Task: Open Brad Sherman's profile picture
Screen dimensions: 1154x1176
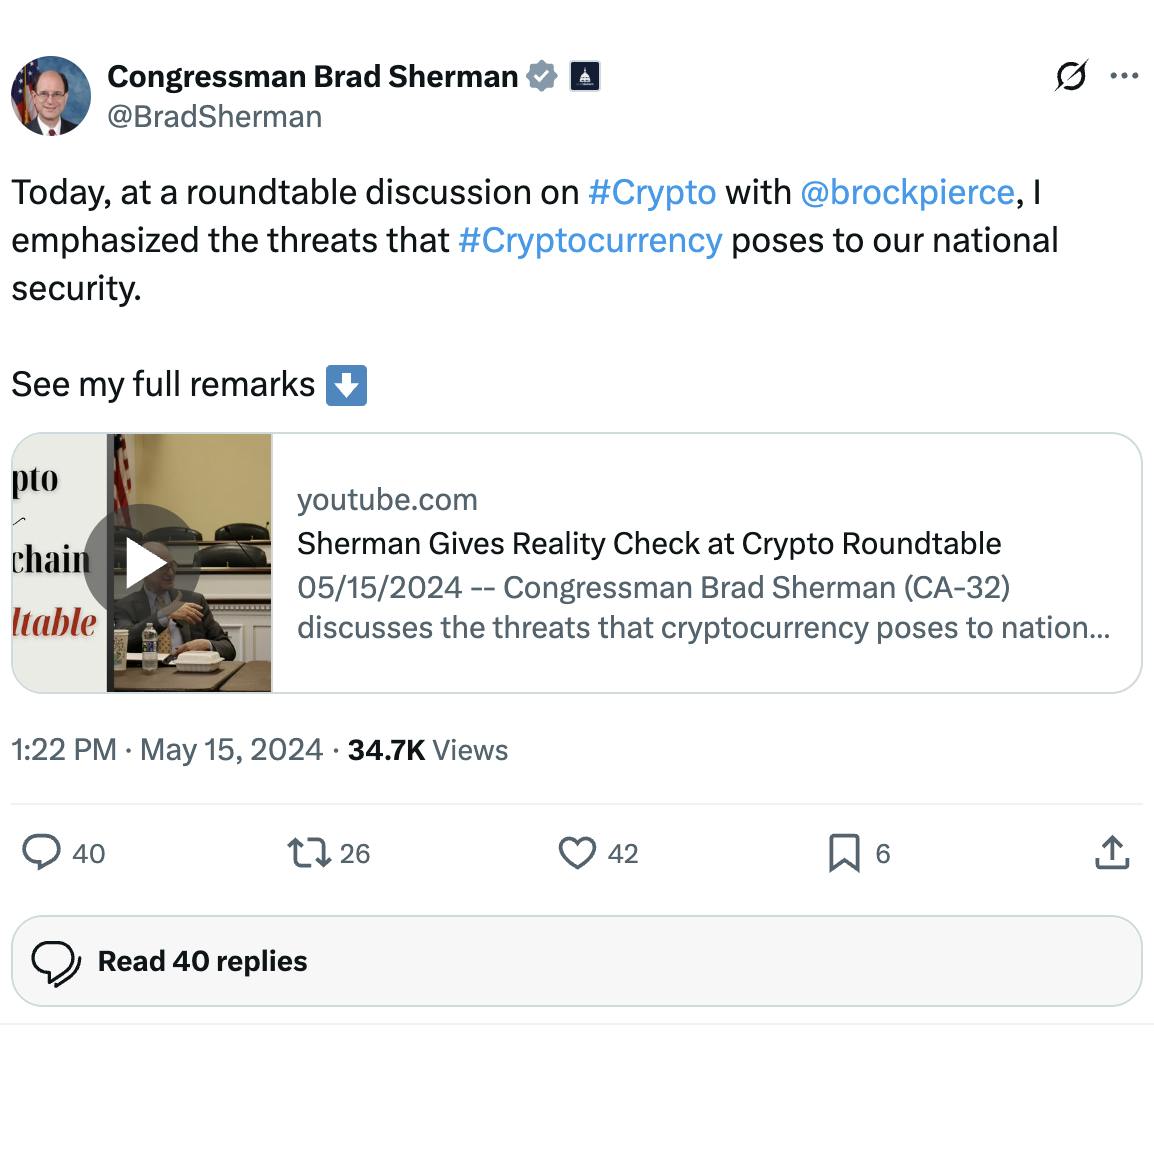Action: coord(51,96)
